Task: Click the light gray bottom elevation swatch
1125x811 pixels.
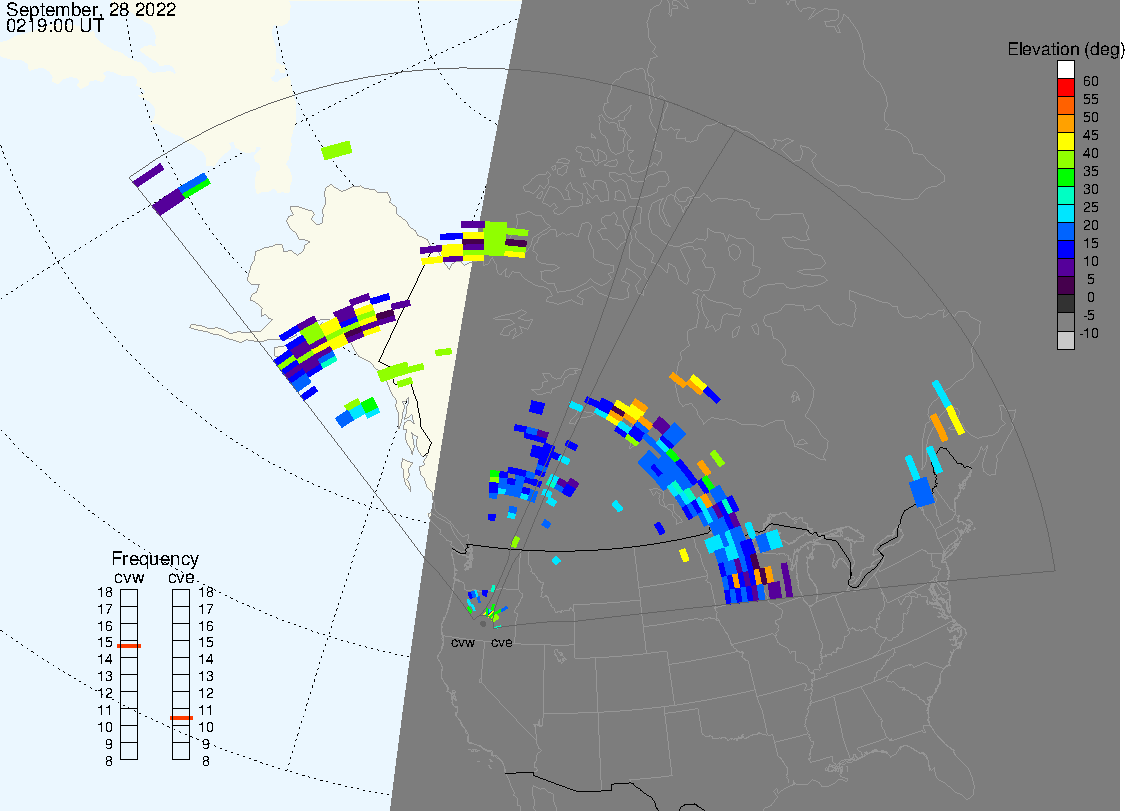Action: (1065, 340)
